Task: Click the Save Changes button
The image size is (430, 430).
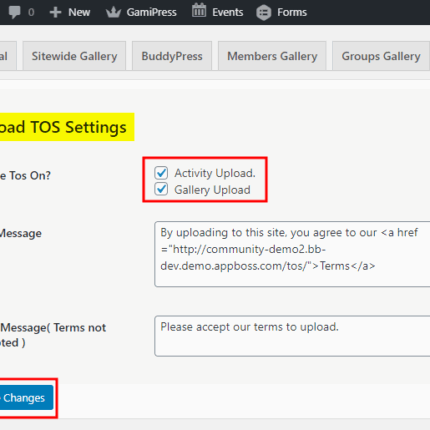Action: [x=26, y=398]
